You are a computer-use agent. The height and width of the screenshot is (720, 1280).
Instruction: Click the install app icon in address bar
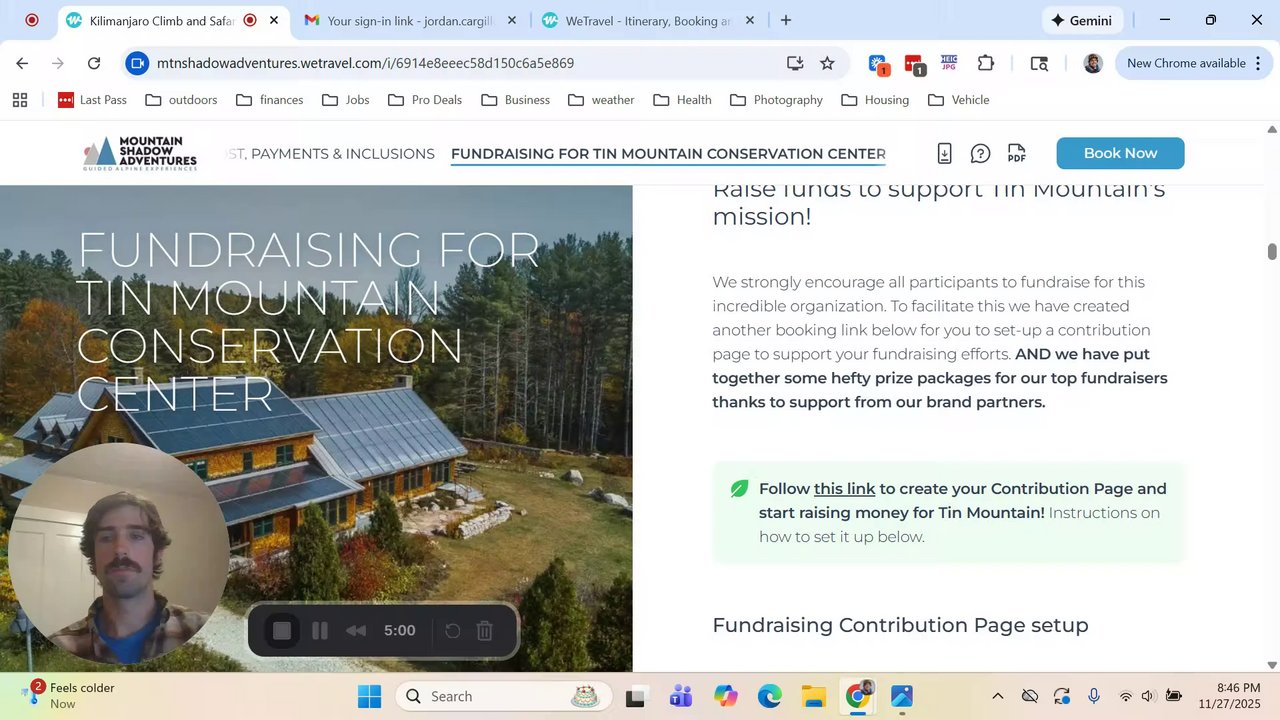(795, 63)
